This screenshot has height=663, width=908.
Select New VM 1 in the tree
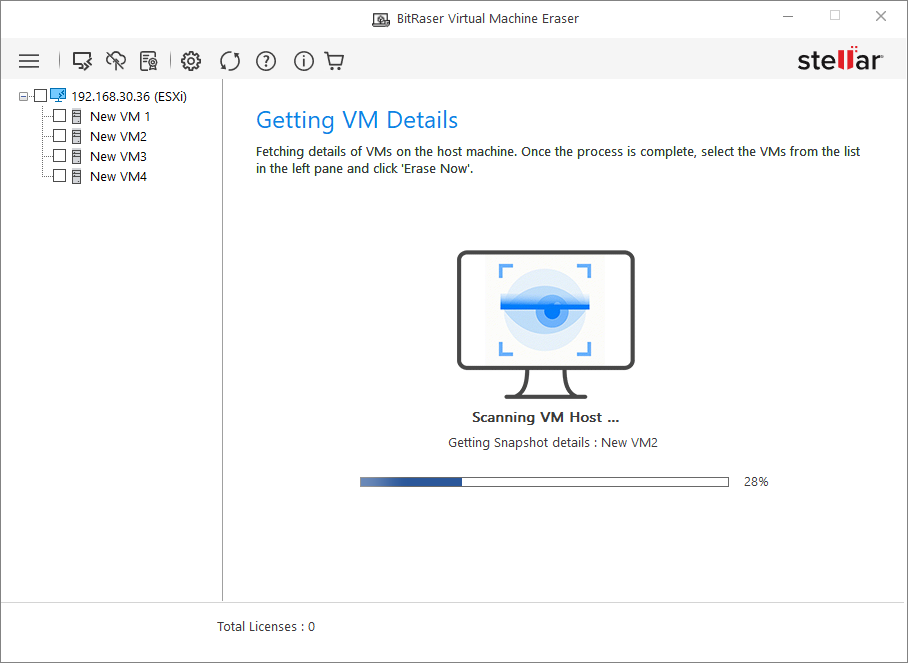(x=120, y=116)
